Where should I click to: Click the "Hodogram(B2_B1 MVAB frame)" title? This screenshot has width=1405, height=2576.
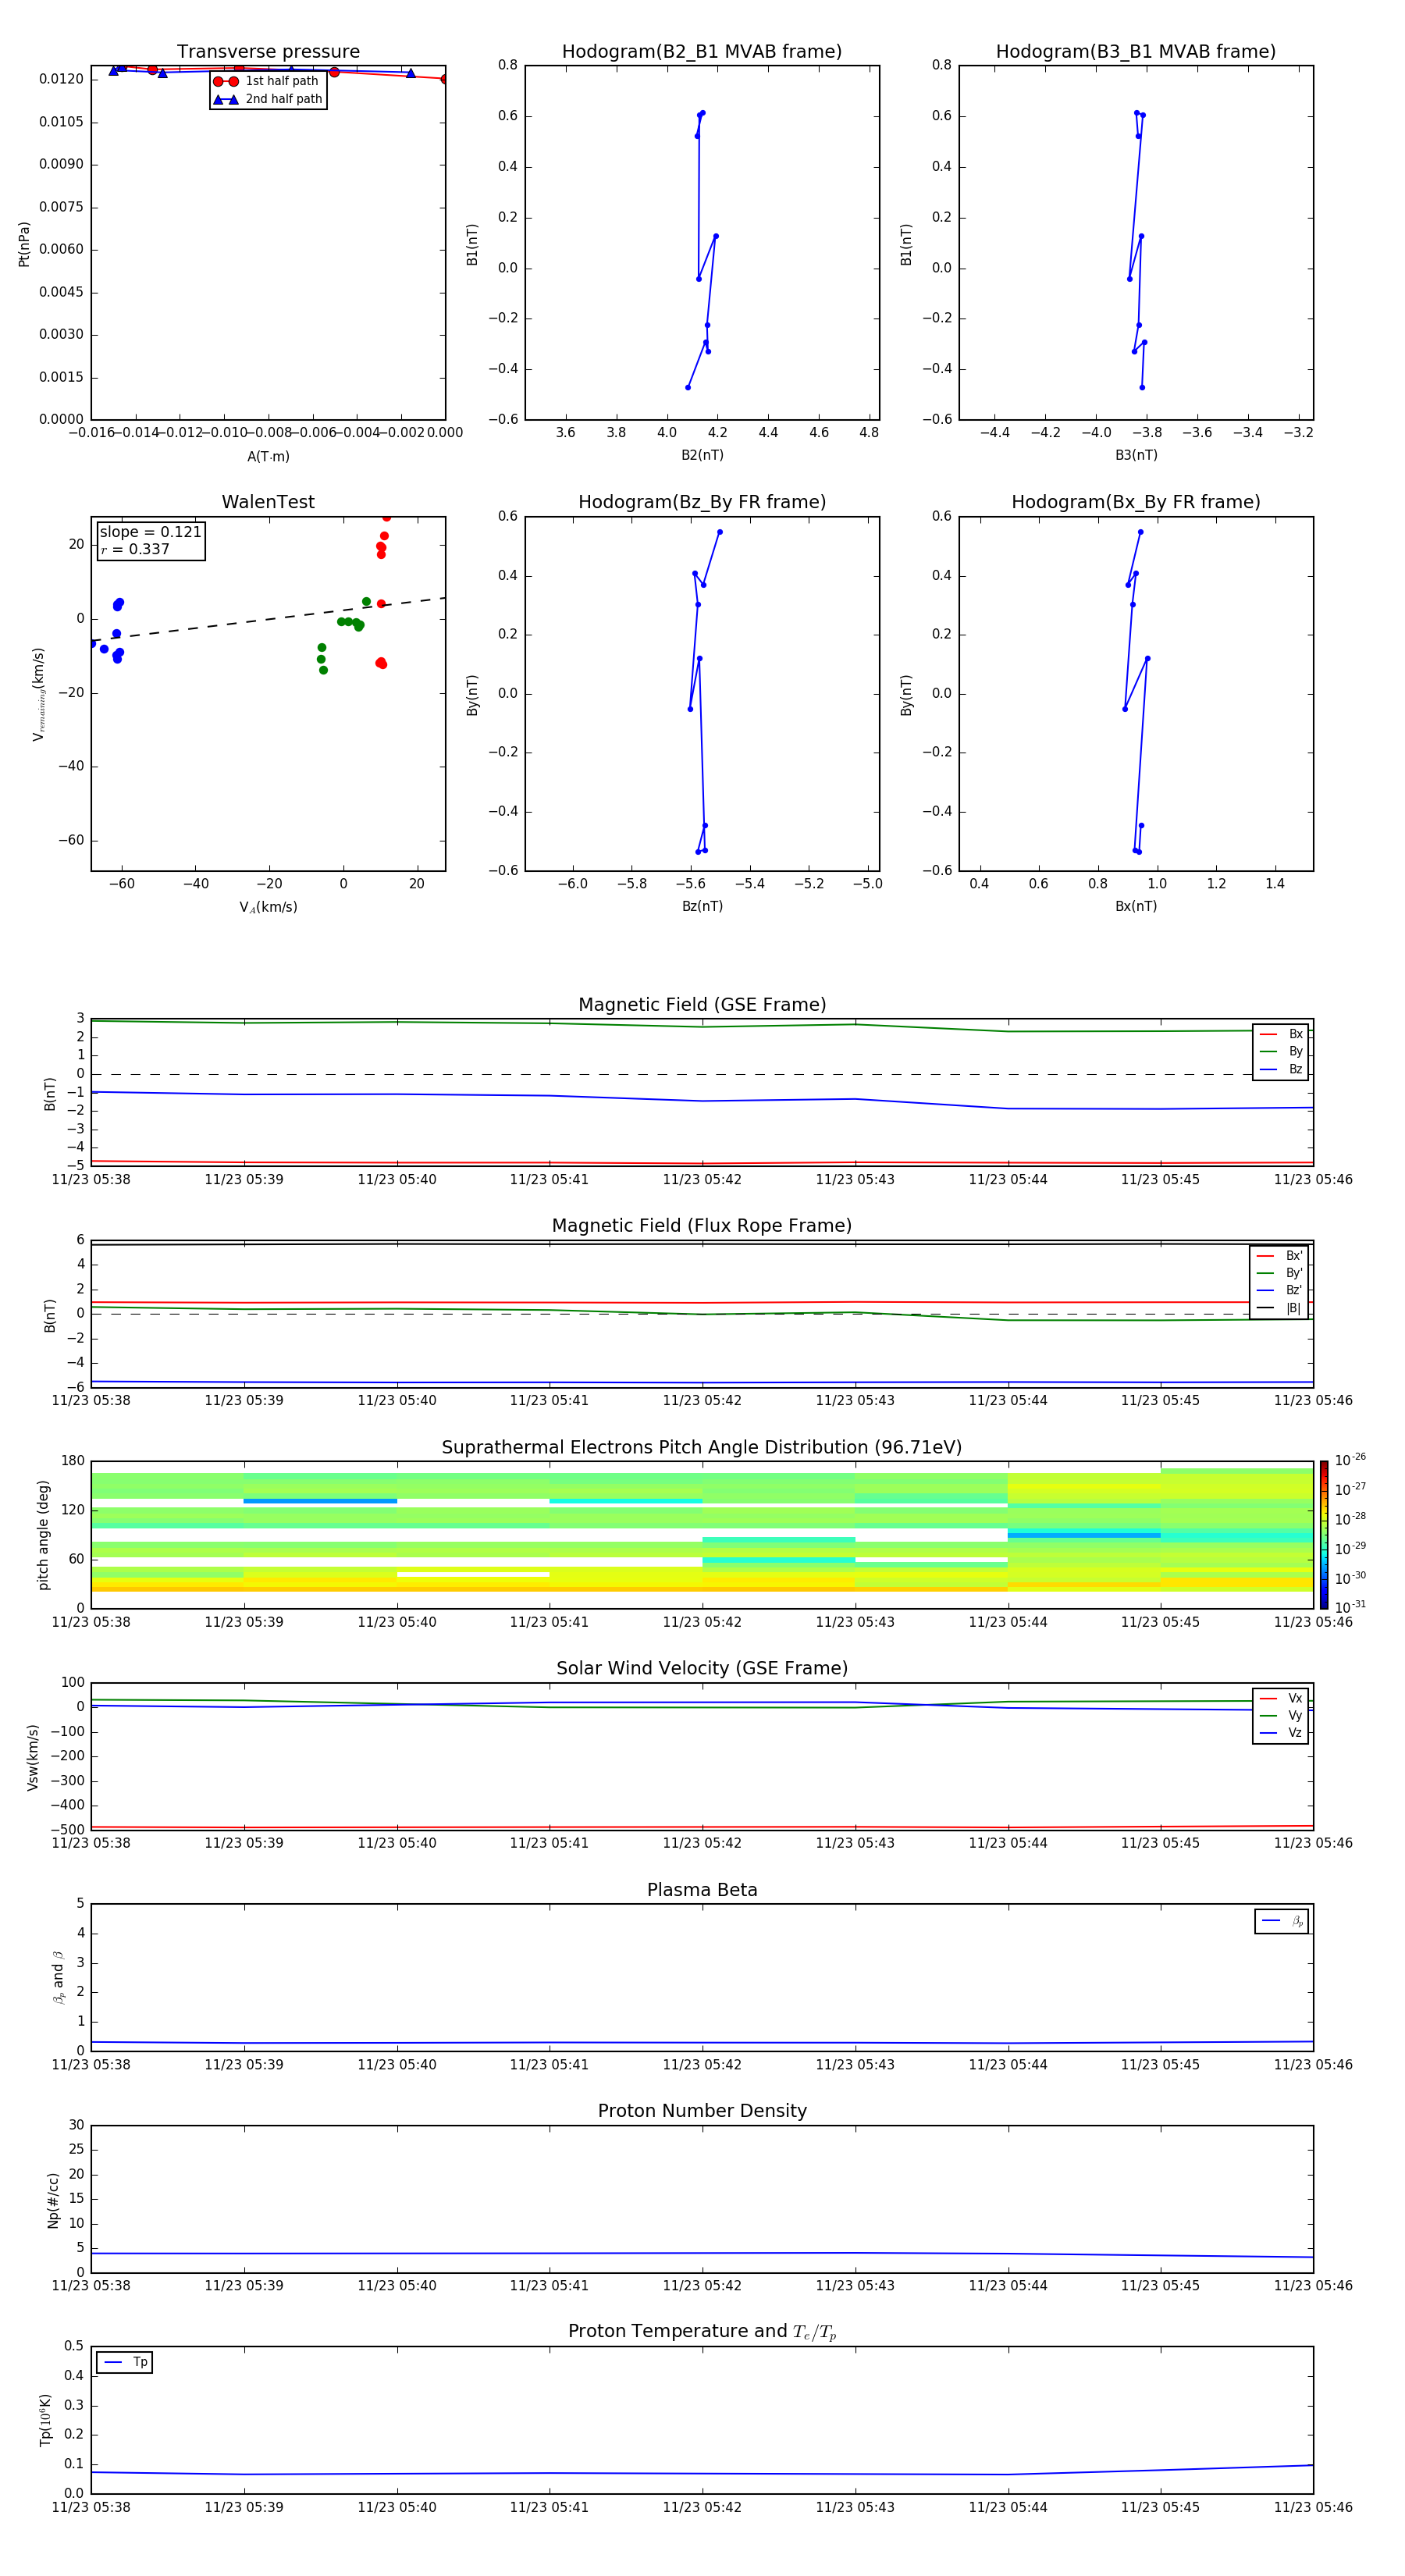tap(702, 51)
